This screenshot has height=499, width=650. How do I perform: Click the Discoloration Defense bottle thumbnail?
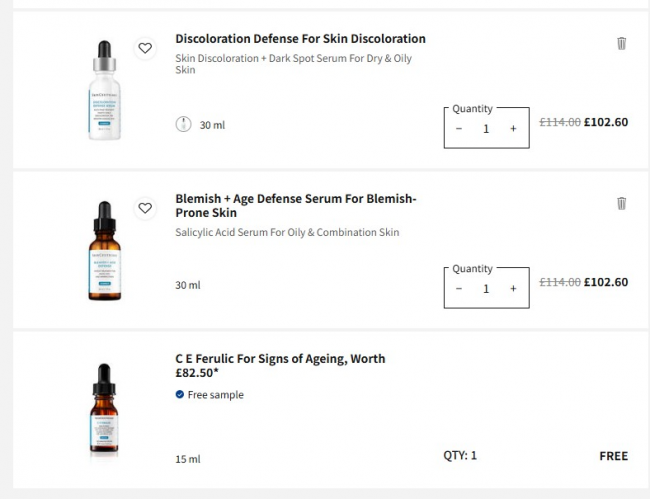104,90
